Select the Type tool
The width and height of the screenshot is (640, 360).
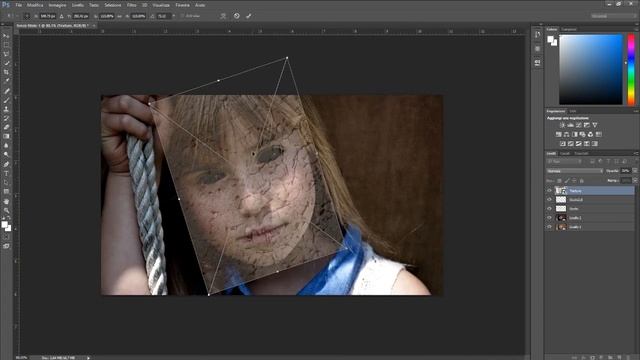[x=6, y=173]
